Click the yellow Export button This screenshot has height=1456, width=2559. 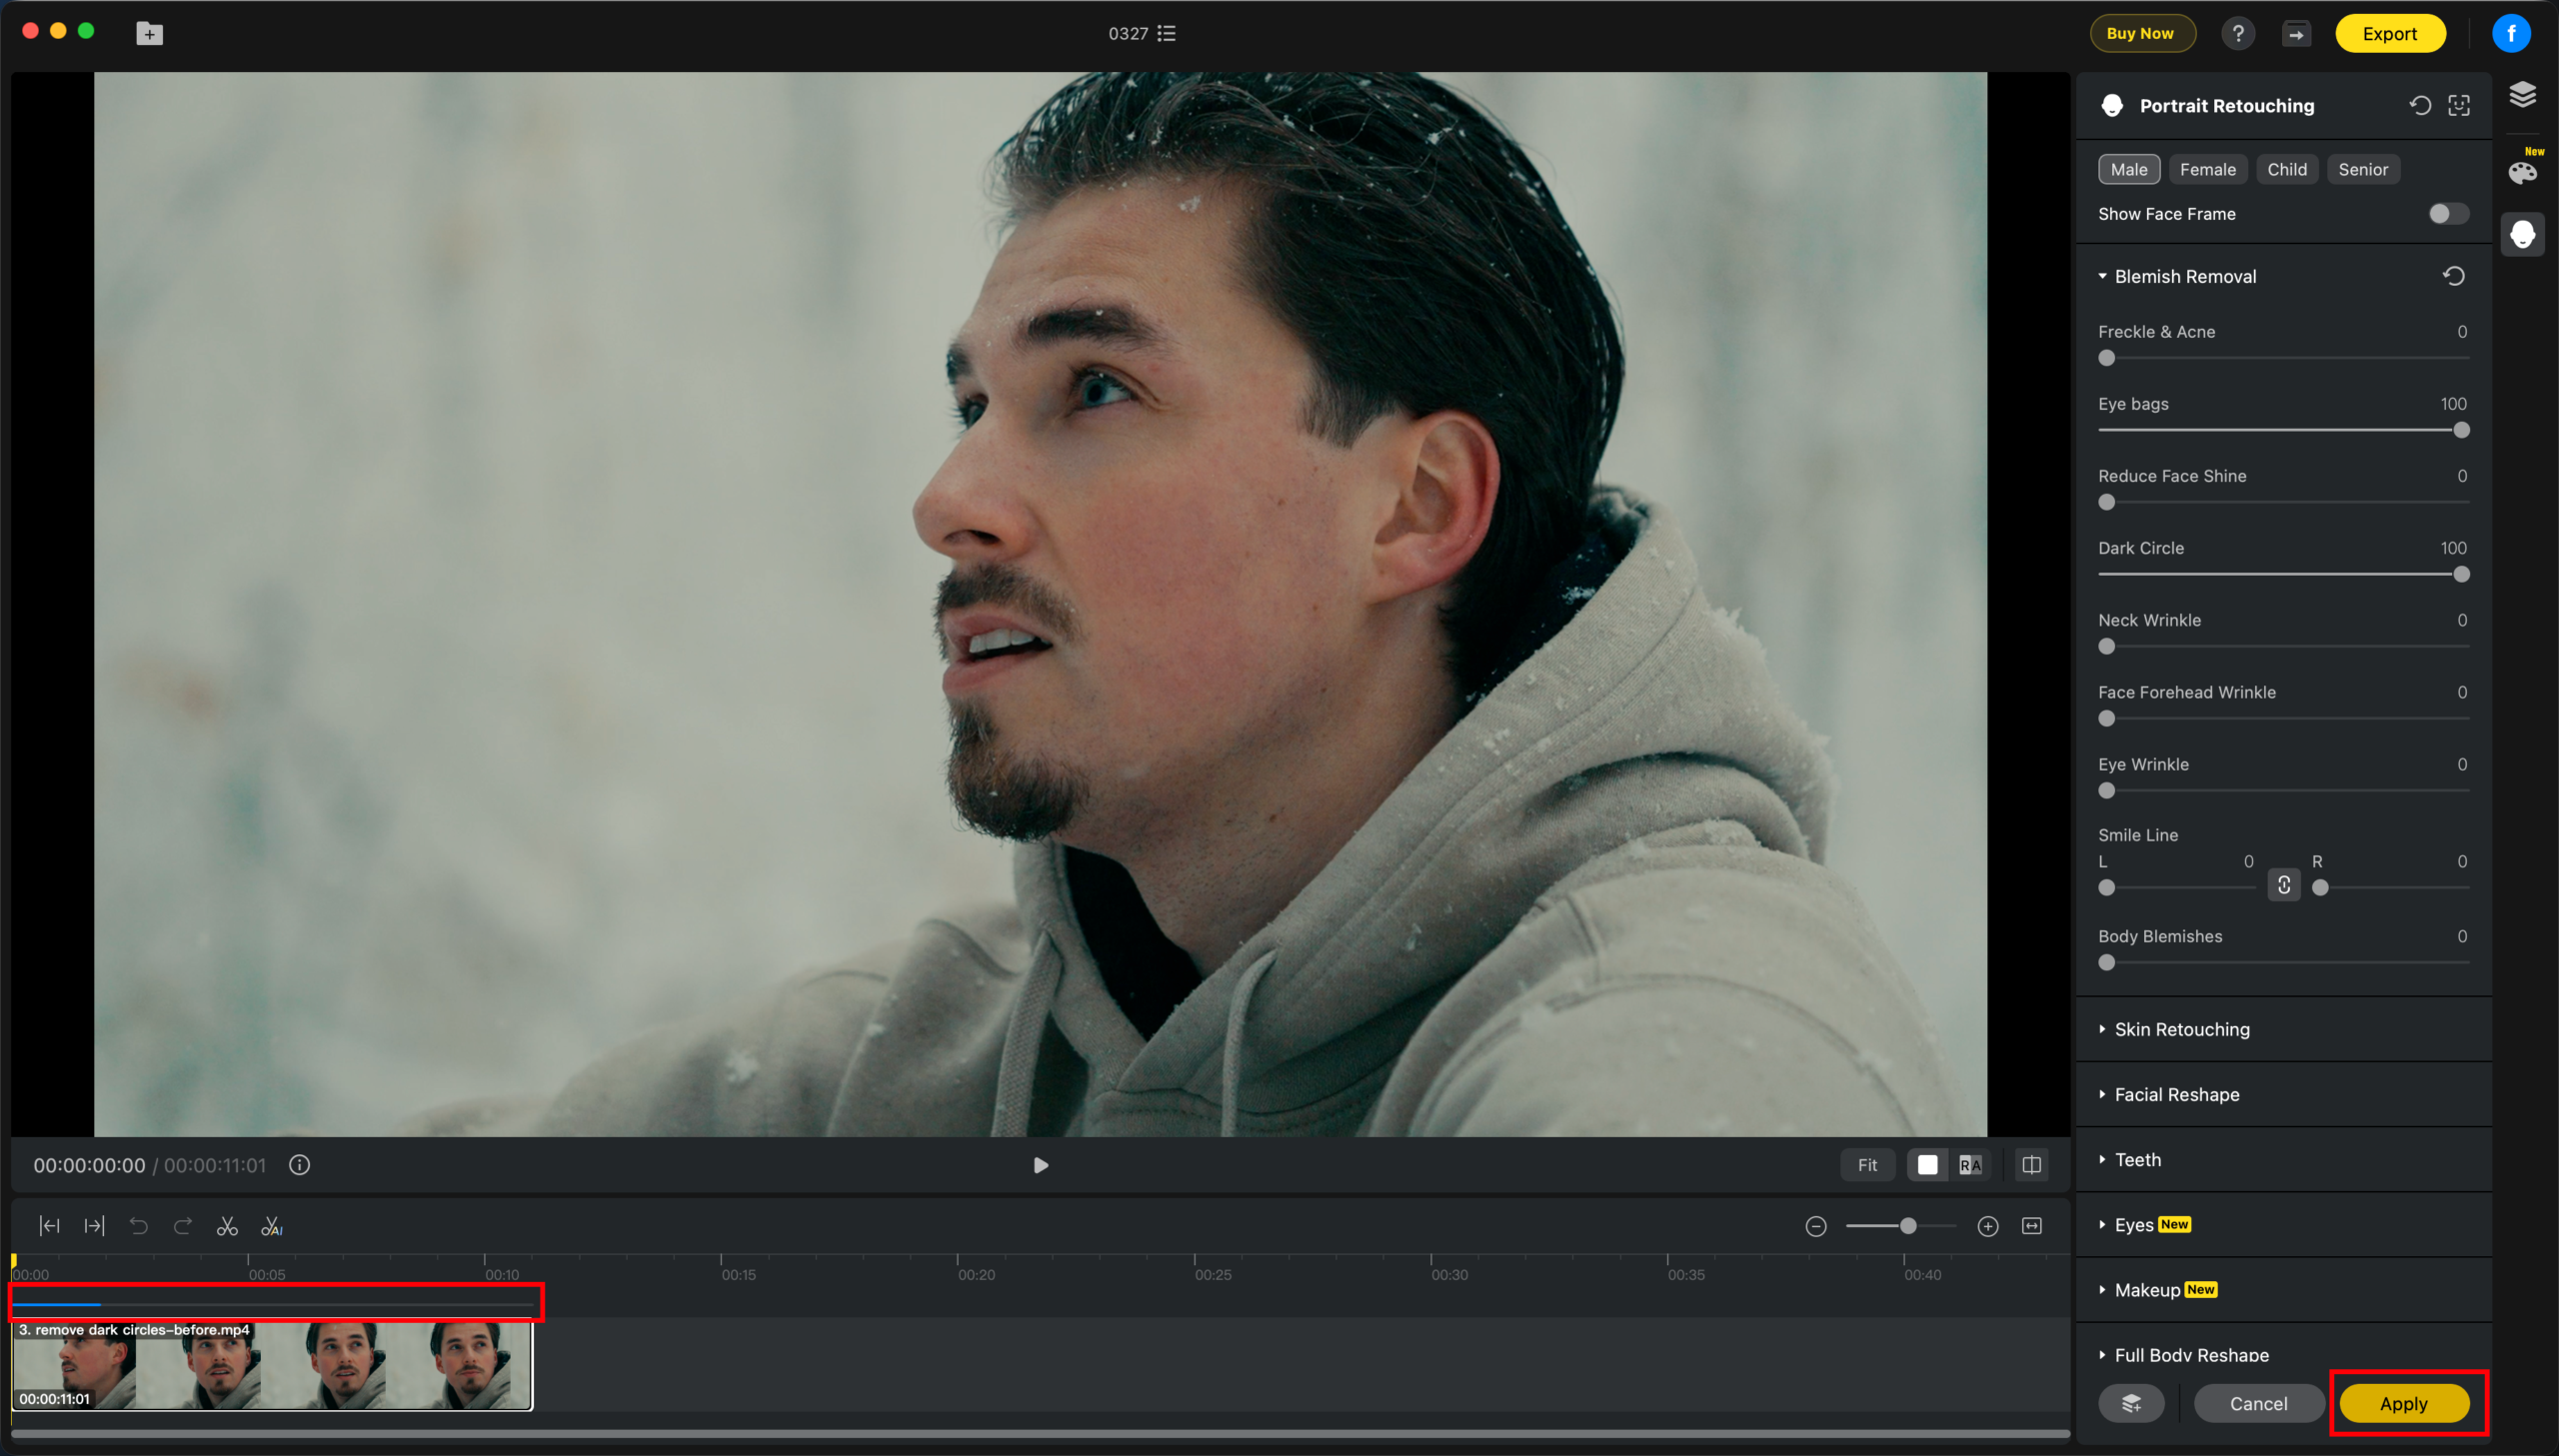click(2390, 33)
